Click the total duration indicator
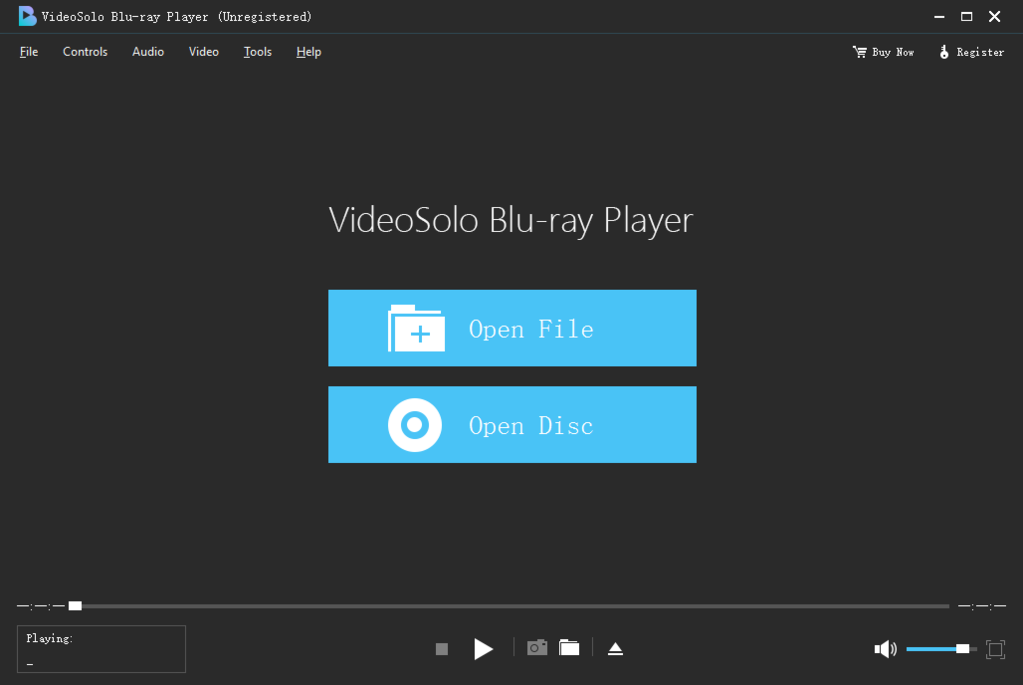The height and width of the screenshot is (685, 1023). tap(982, 606)
